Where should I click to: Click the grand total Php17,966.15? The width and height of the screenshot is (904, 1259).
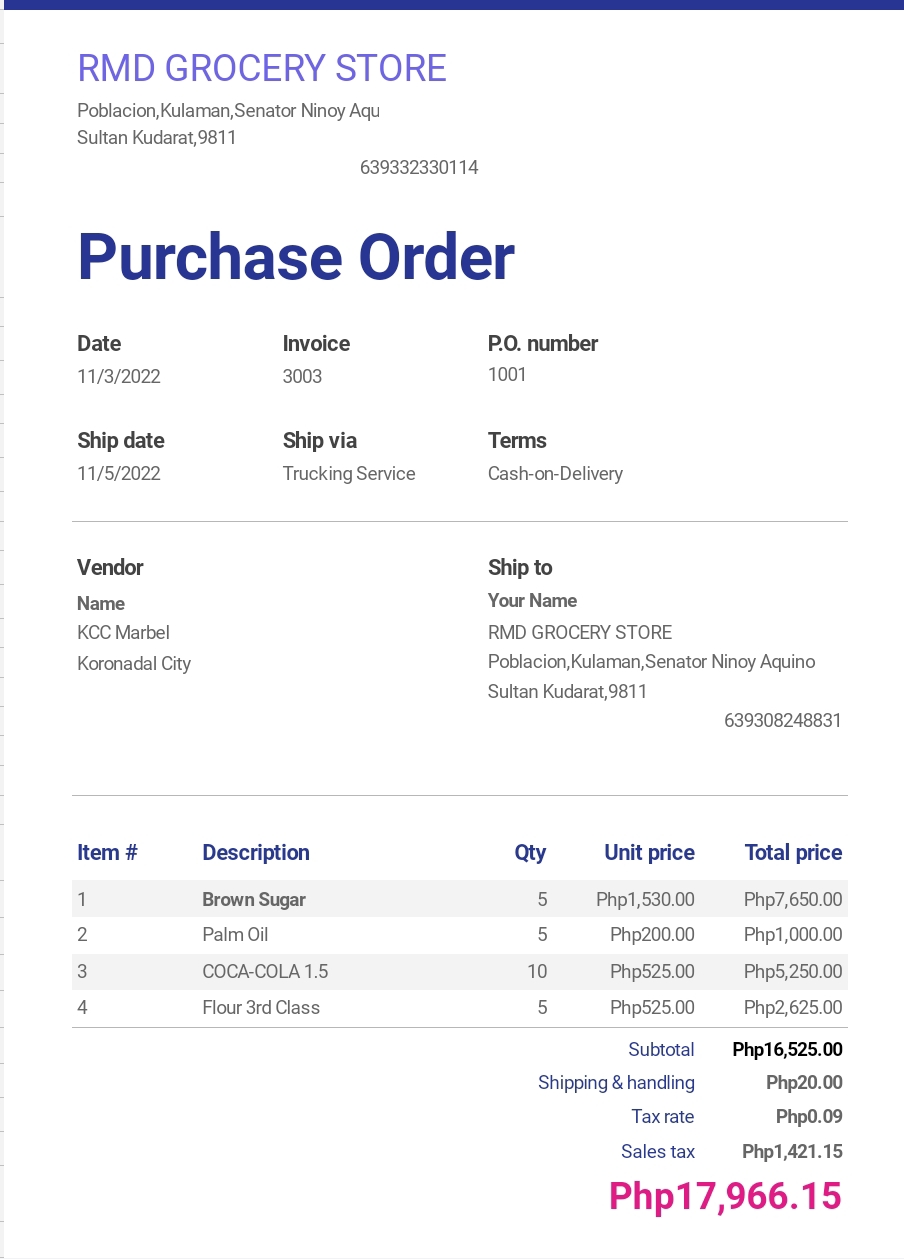[725, 1197]
